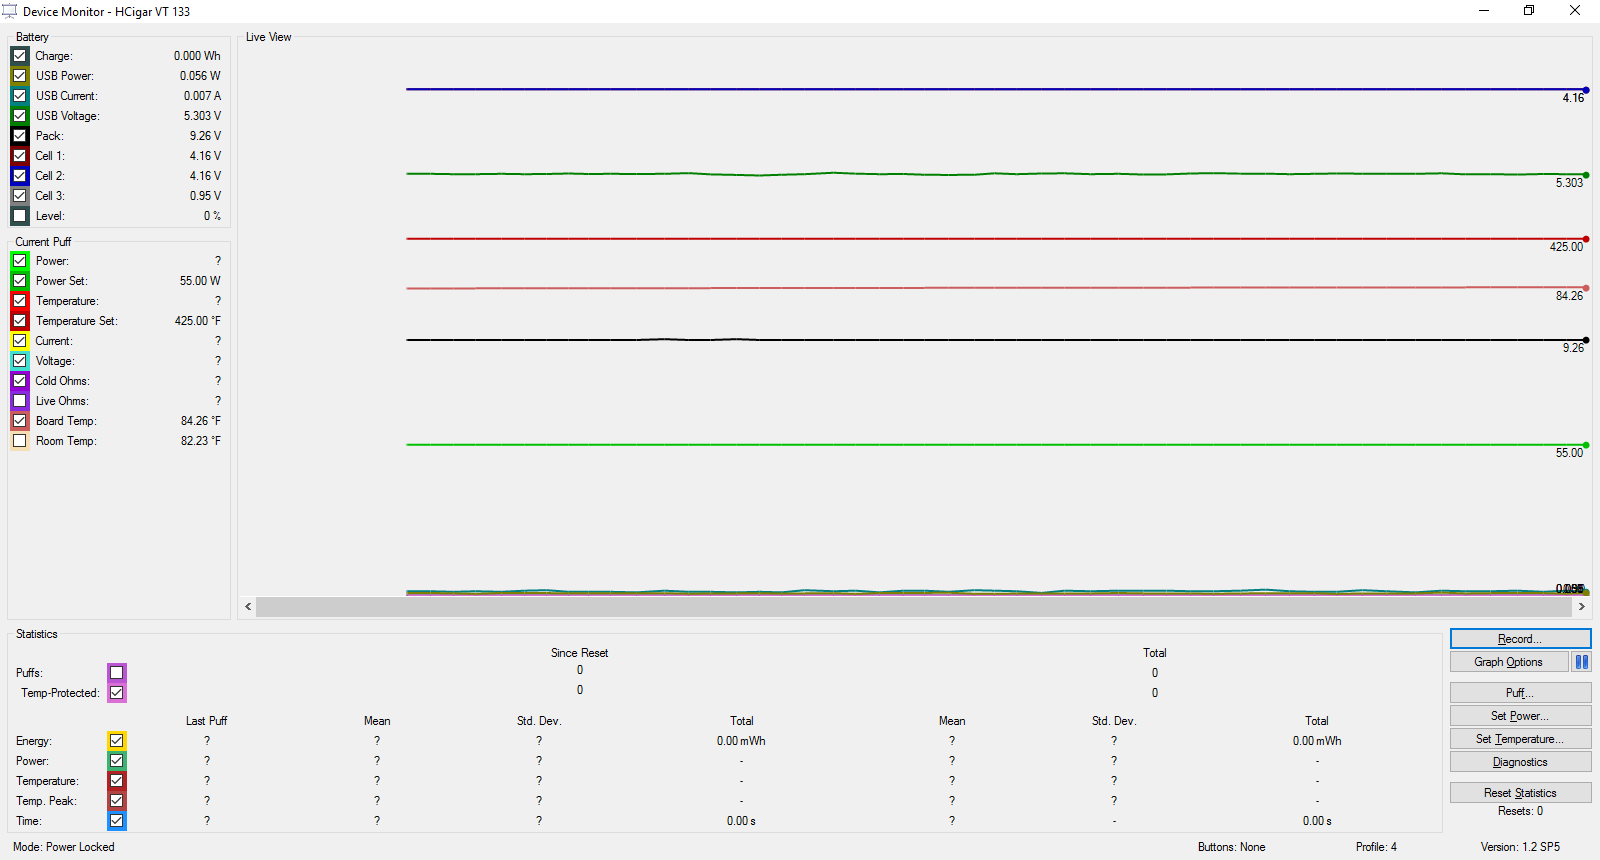
Task: Enable the Puffs statistics checkbox
Action: tap(117, 673)
